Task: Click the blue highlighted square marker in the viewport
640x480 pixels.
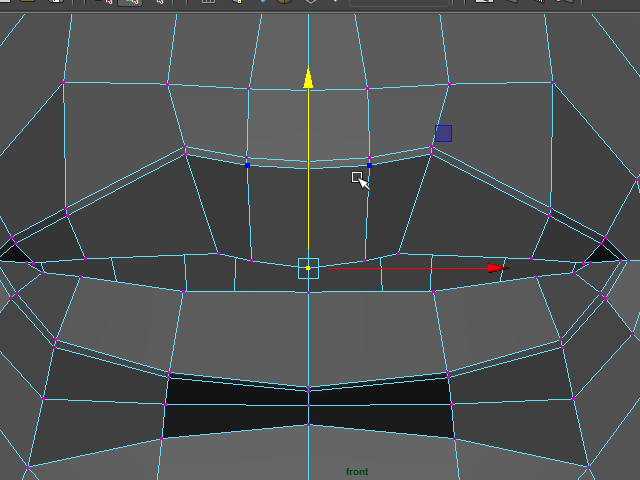Action: [443, 133]
